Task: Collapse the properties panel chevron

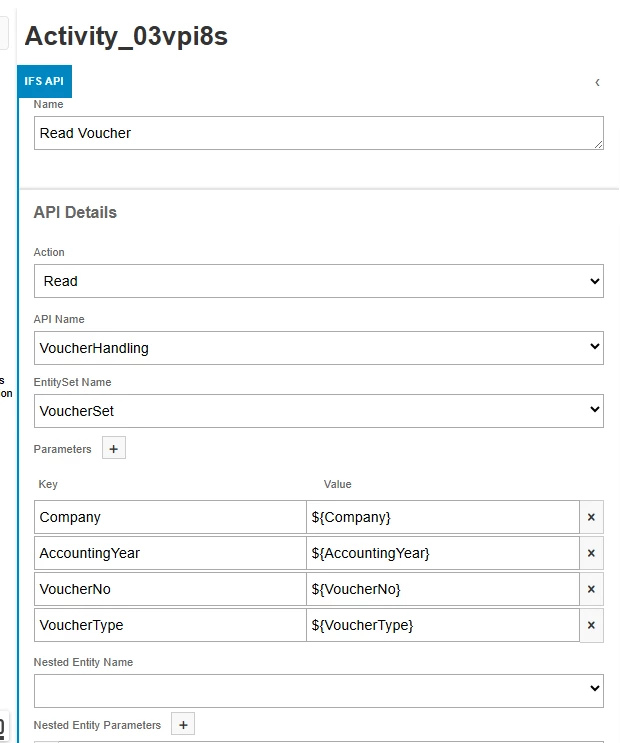Action: coord(597,82)
